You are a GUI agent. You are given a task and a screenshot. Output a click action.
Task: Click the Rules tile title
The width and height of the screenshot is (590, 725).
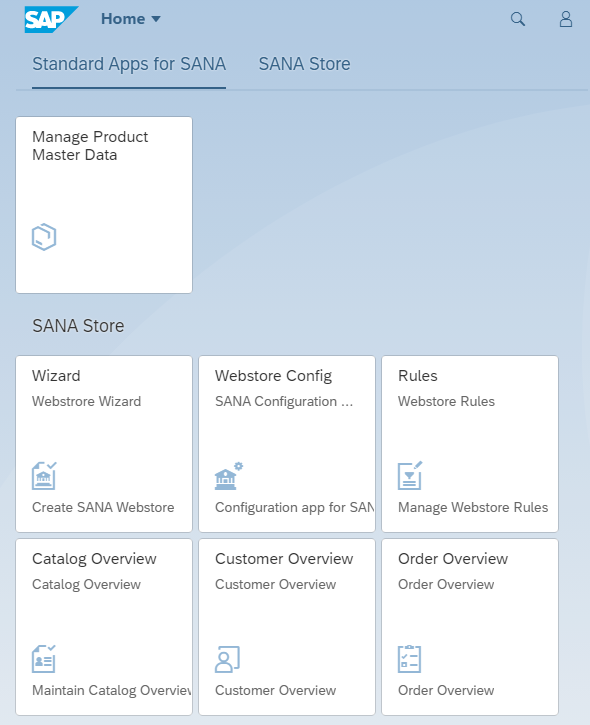coord(418,375)
